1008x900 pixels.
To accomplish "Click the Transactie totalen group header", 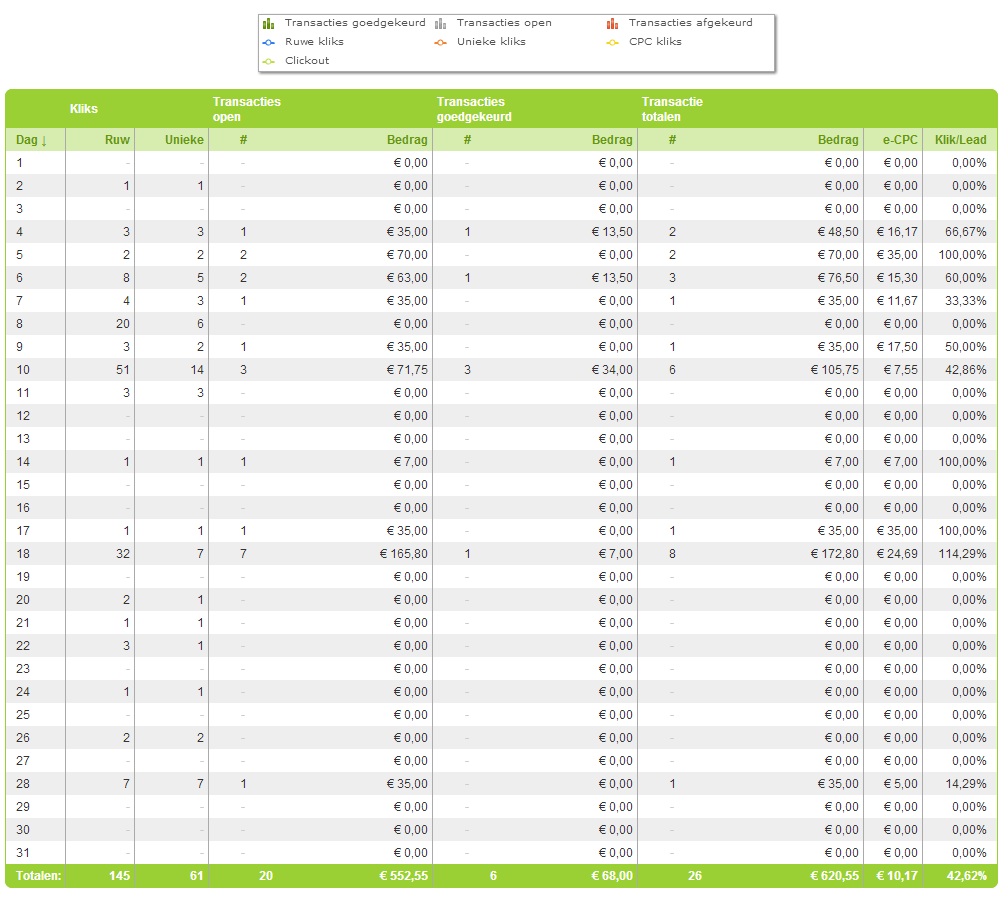I will pyautogui.click(x=672, y=109).
